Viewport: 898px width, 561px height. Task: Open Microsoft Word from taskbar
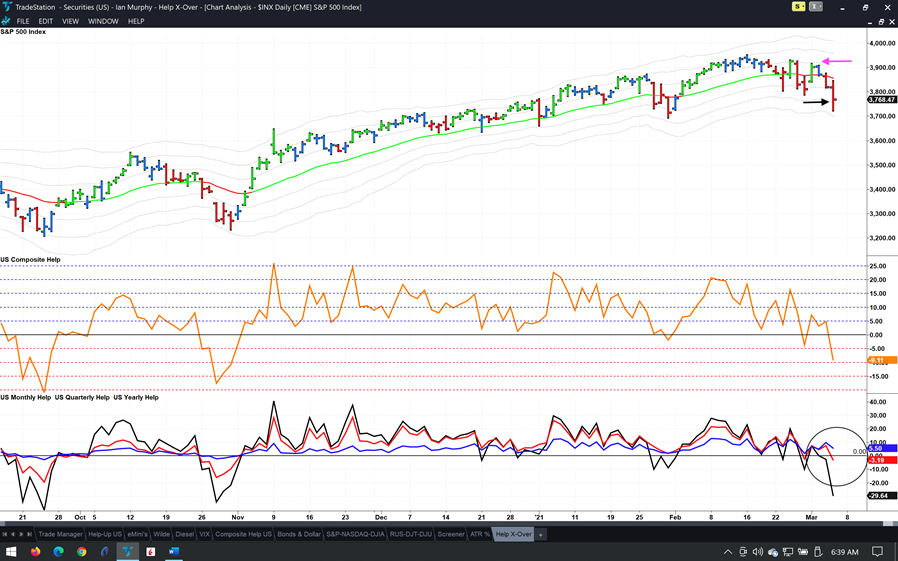point(173,552)
